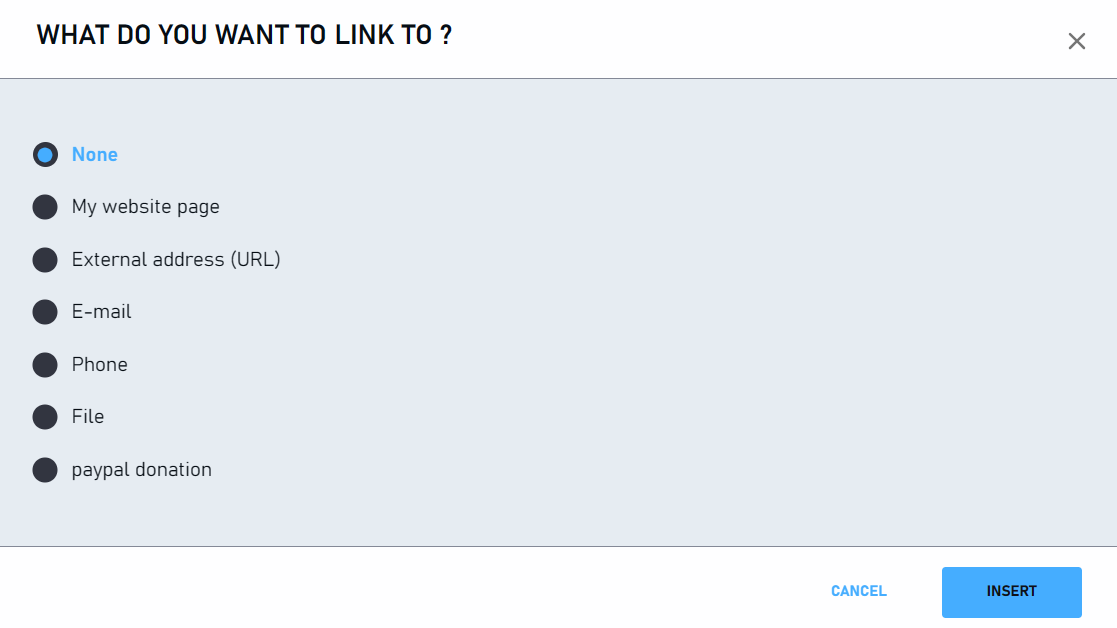Click the empty options panel area right of the radio list

[x=698, y=313]
